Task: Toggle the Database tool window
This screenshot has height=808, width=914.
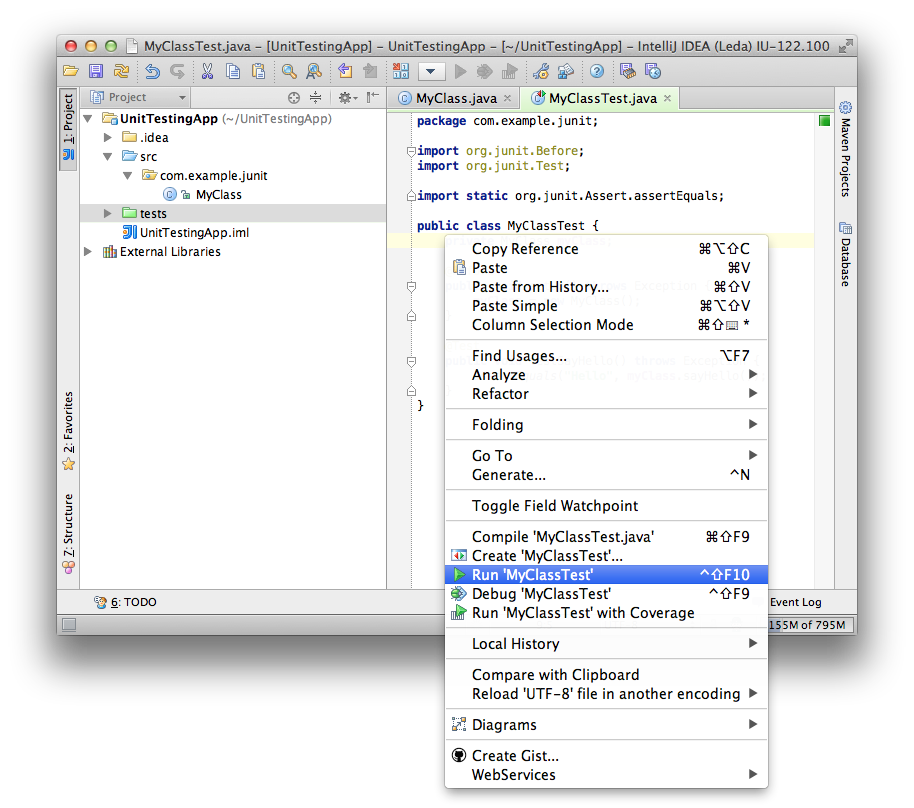Action: [x=845, y=254]
